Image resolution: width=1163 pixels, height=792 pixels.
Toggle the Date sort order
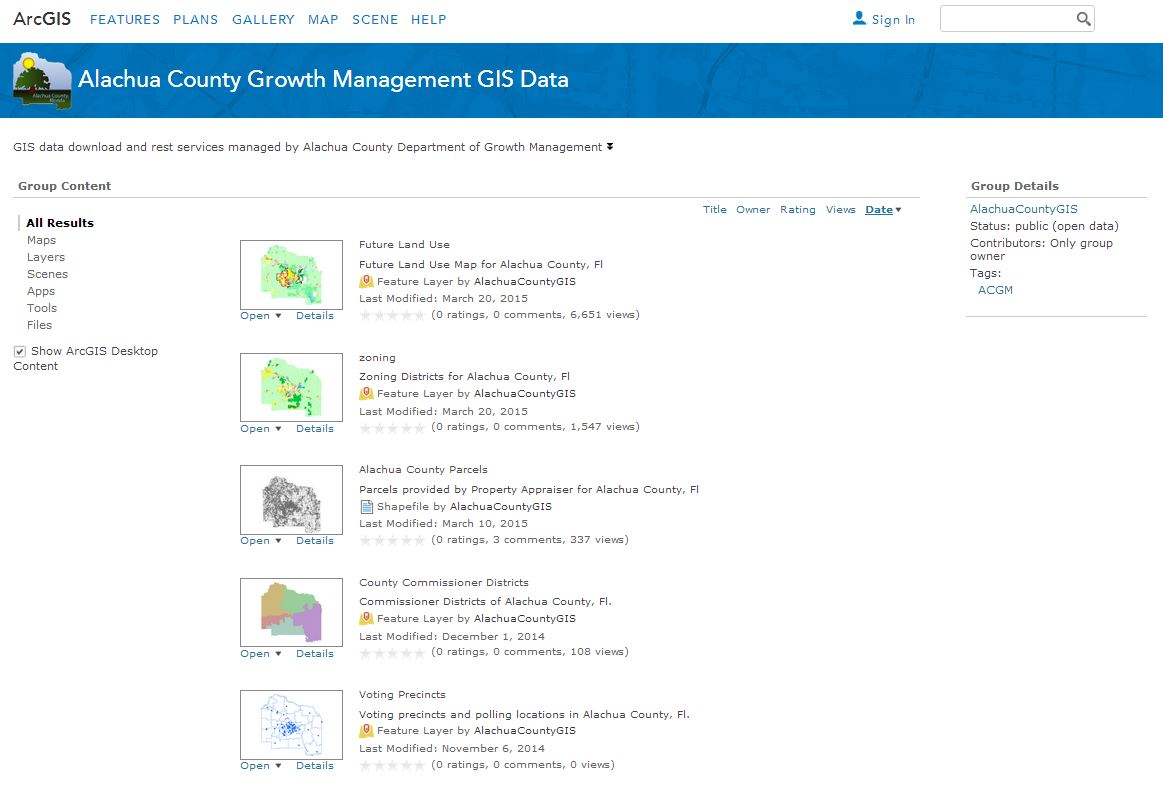pos(883,210)
